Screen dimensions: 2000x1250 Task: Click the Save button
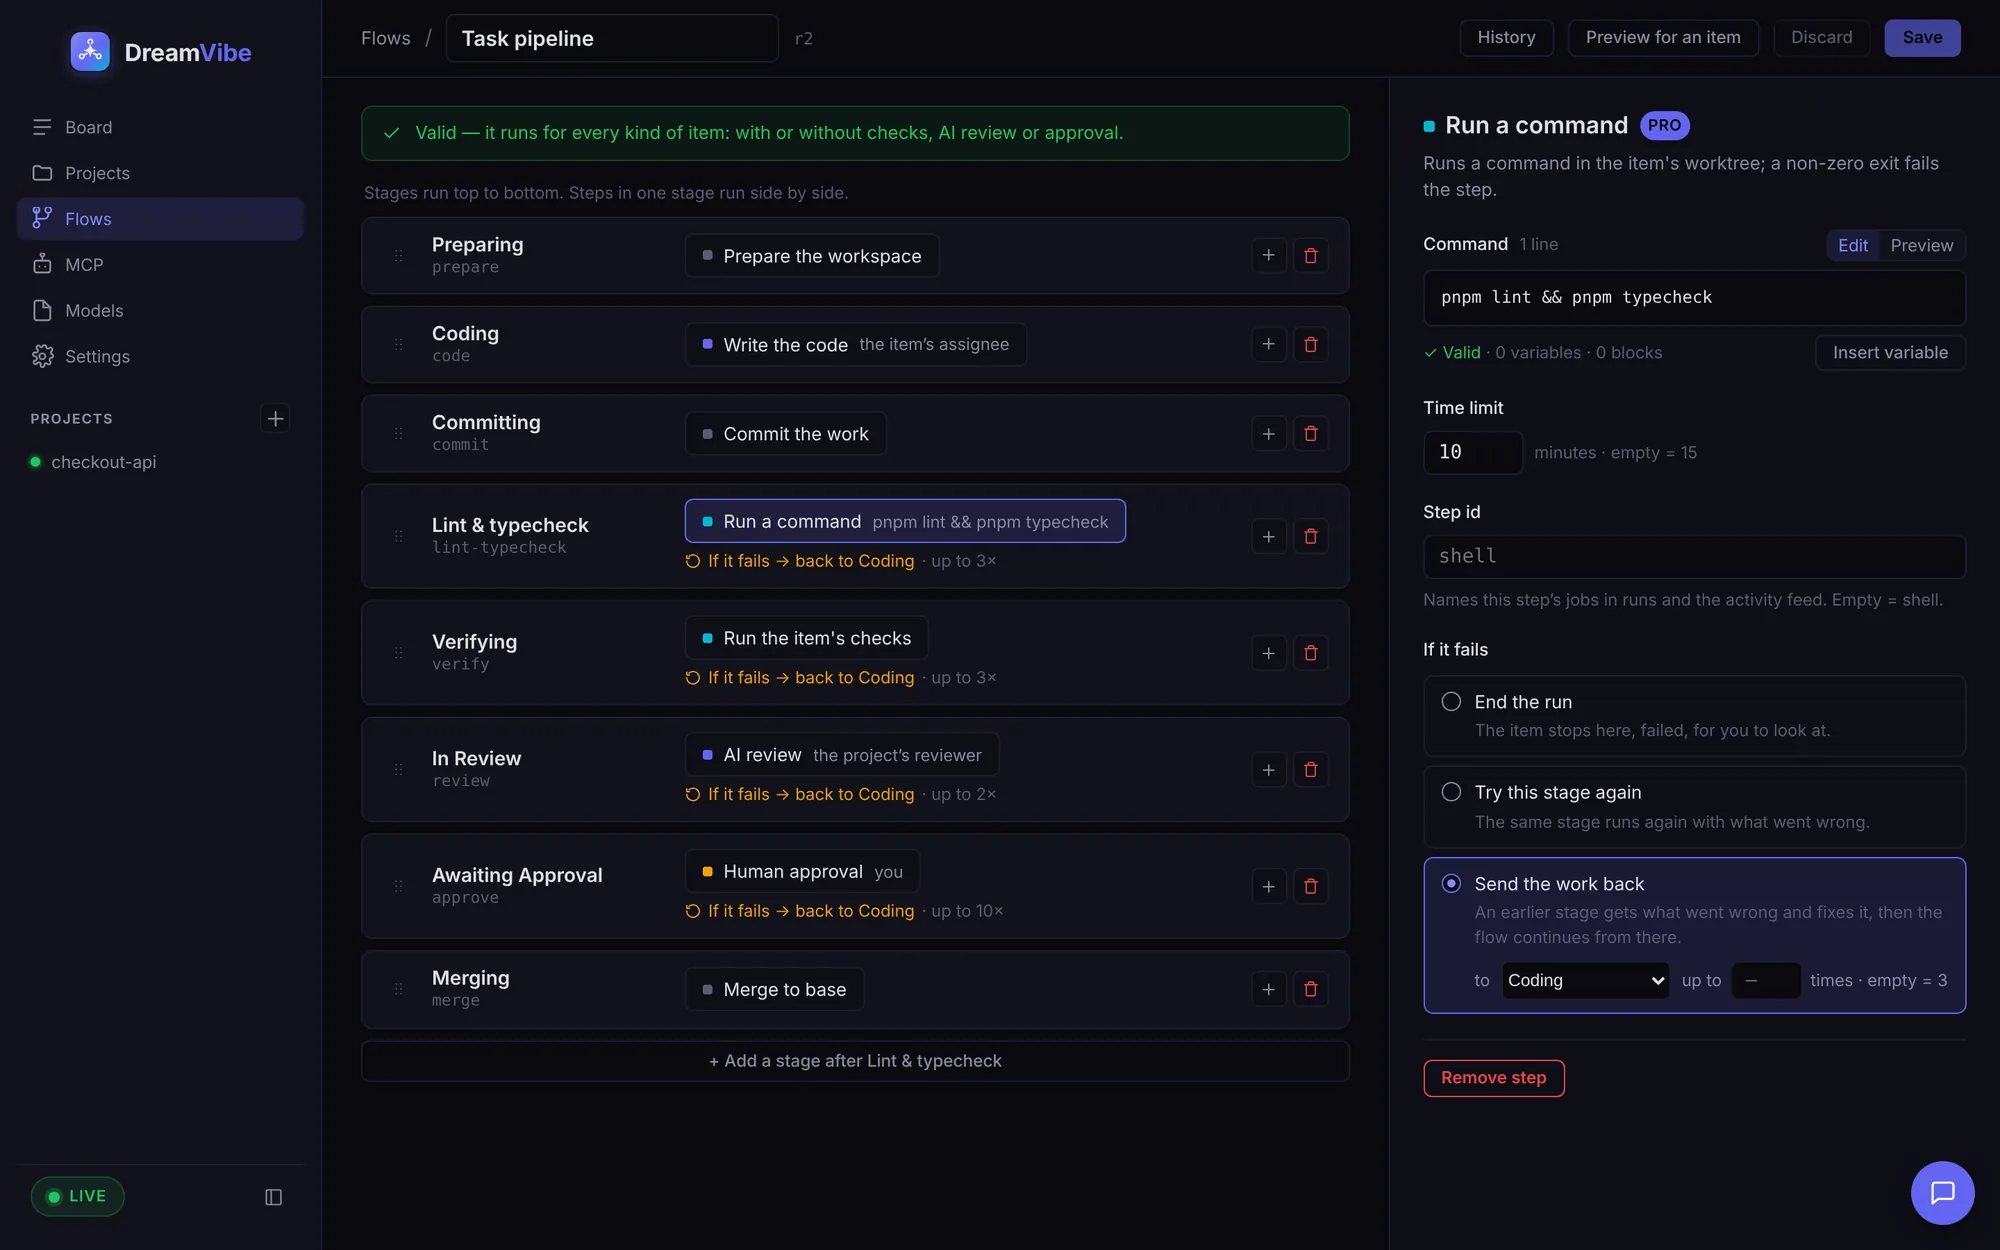click(x=1922, y=37)
